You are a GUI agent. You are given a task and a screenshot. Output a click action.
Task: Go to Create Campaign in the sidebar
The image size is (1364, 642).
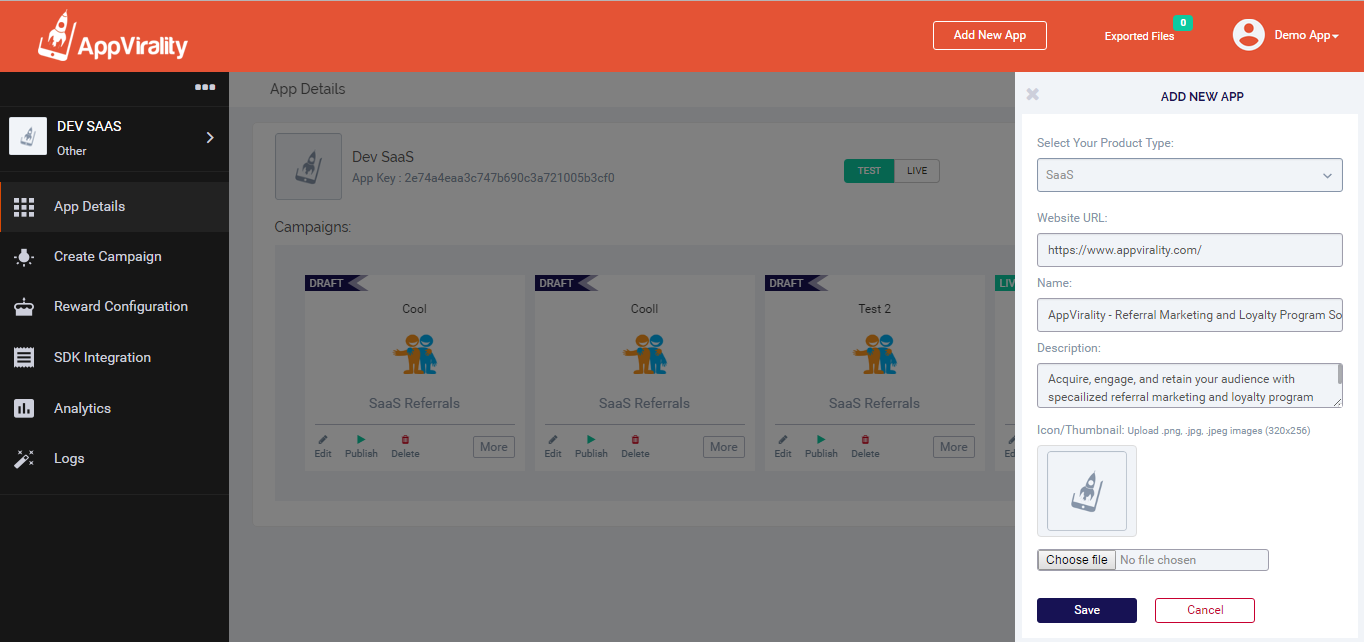[115, 257]
